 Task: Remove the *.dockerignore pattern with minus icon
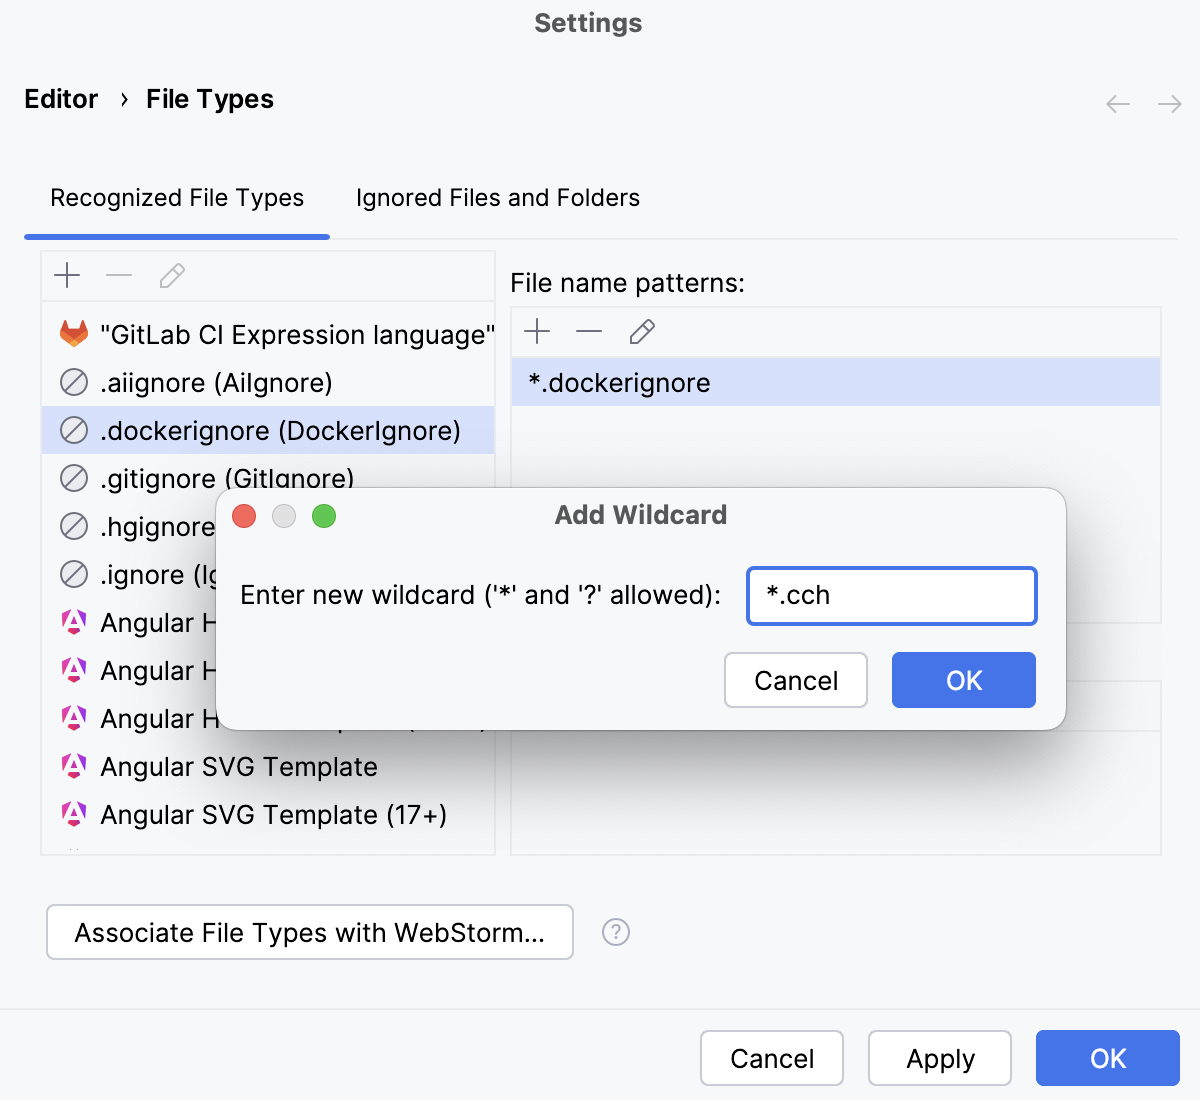point(590,331)
